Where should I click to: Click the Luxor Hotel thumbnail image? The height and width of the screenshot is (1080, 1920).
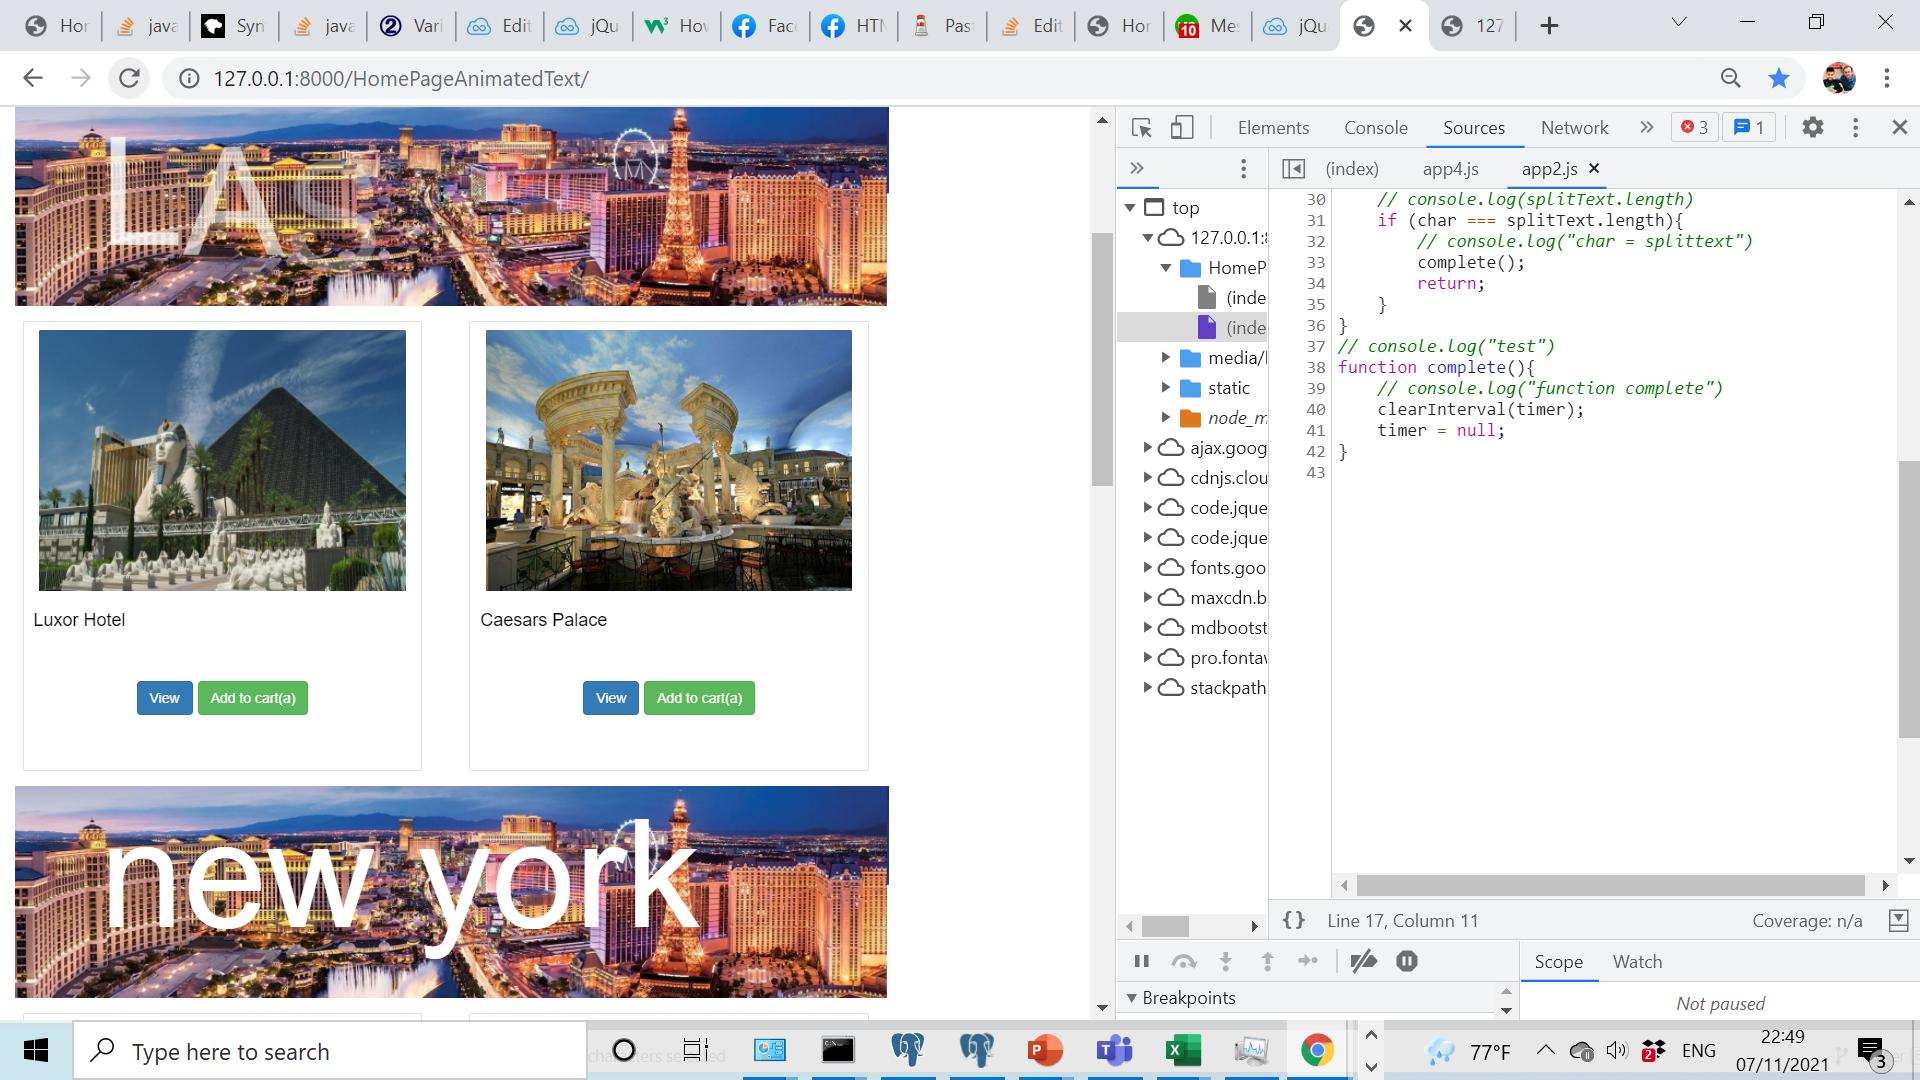tap(222, 460)
